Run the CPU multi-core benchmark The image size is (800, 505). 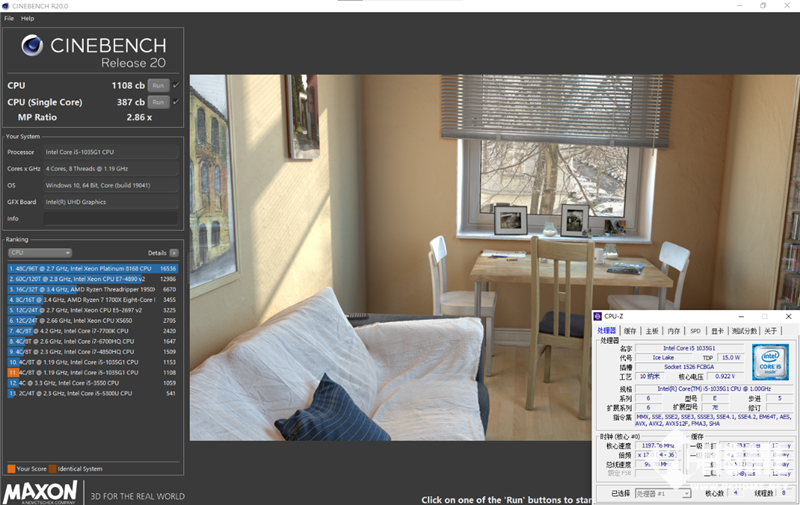[158, 85]
